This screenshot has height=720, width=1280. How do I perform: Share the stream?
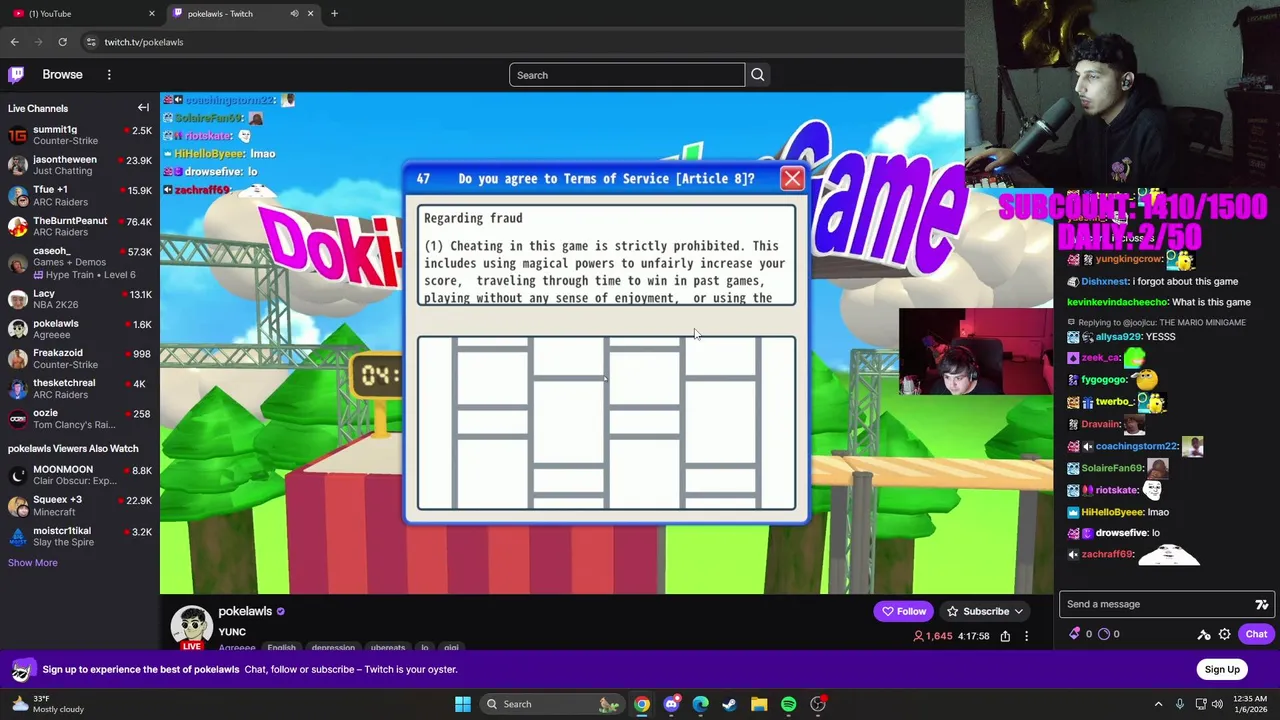click(1005, 636)
